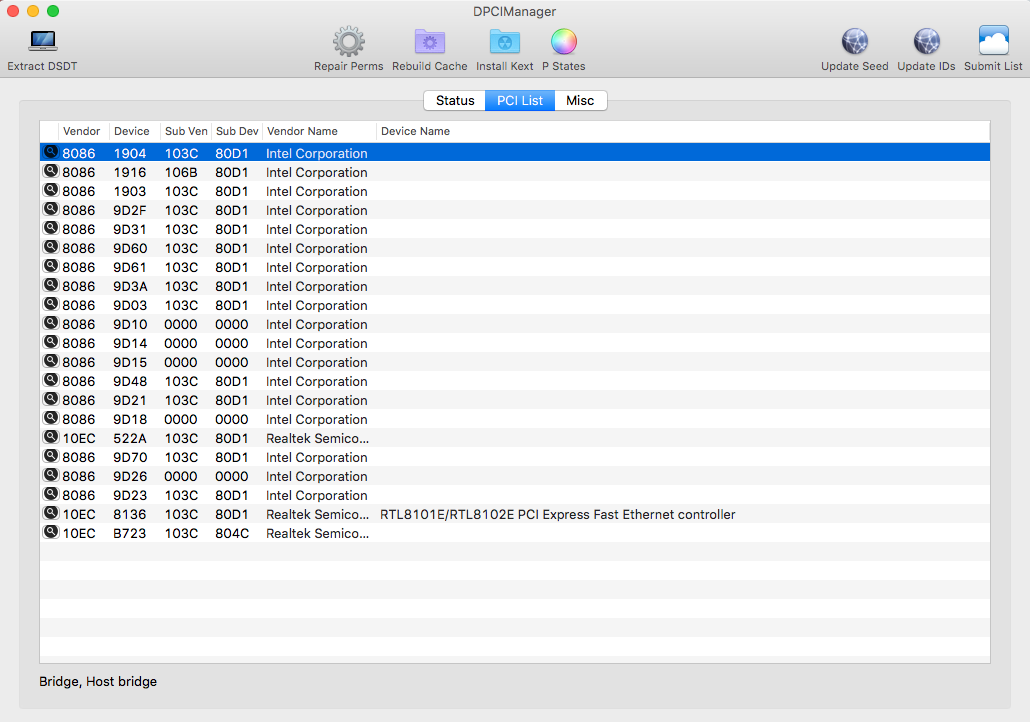Select the PCI List tab
Image resolution: width=1030 pixels, height=722 pixels.
(520, 101)
